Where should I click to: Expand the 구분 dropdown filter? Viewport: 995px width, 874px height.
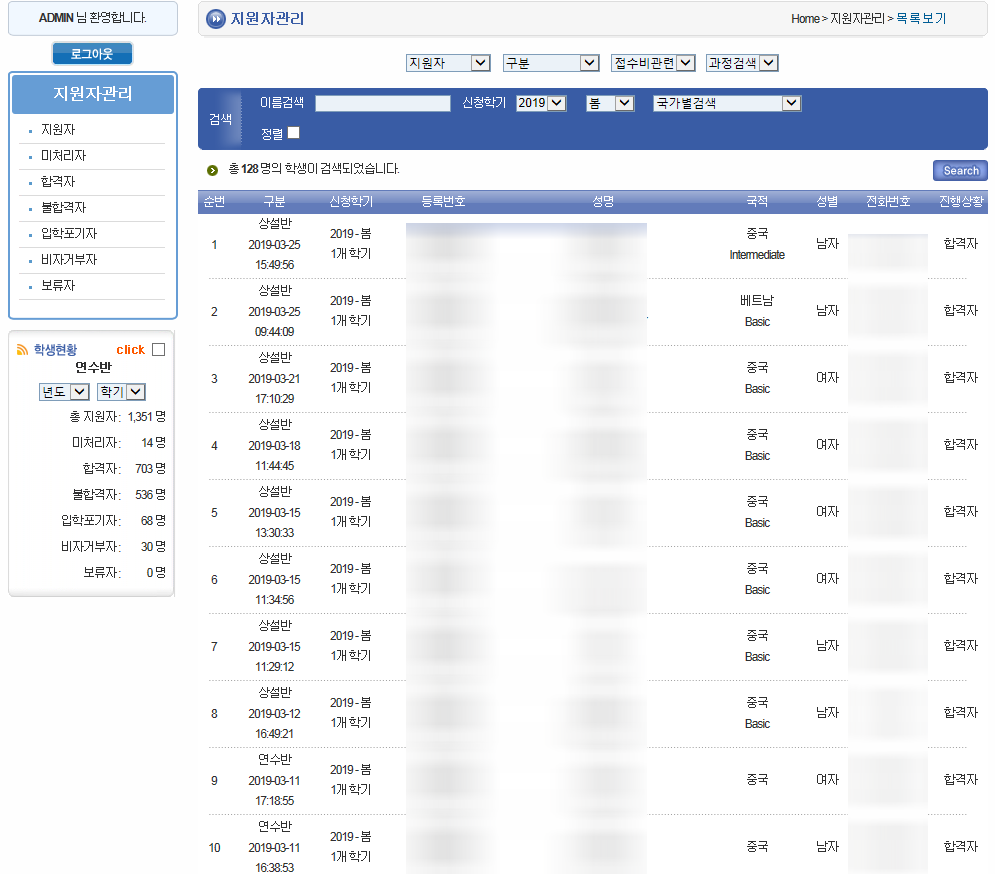coord(550,63)
